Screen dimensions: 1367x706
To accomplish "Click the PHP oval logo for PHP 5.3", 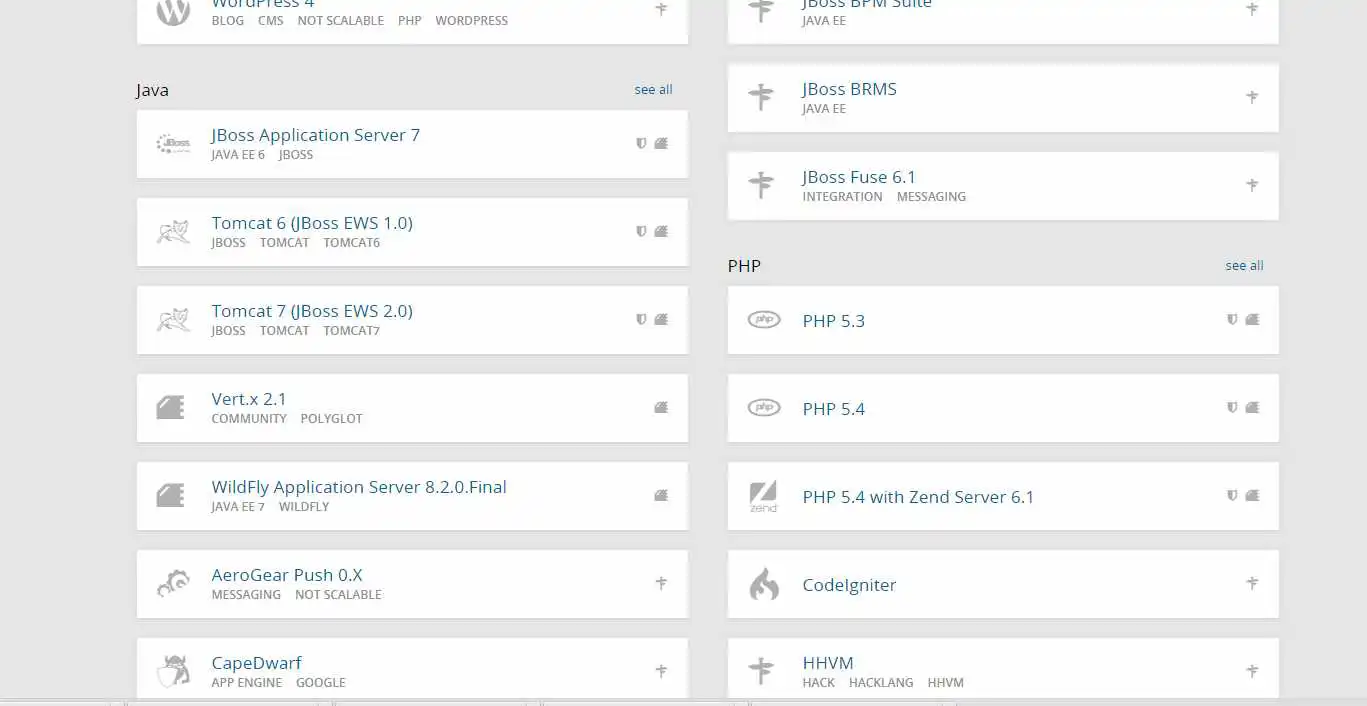I will (x=764, y=320).
